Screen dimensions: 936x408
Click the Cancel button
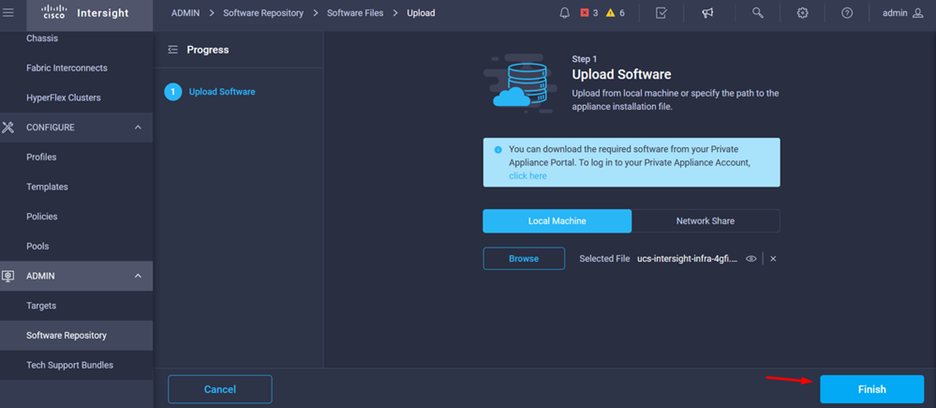pyautogui.click(x=220, y=389)
